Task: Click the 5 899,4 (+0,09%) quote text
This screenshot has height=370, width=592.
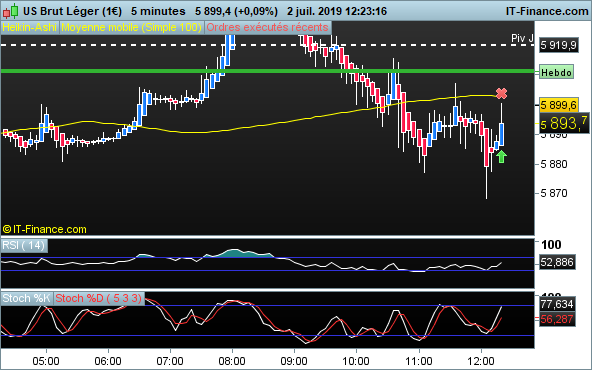Action: pyautogui.click(x=236, y=11)
